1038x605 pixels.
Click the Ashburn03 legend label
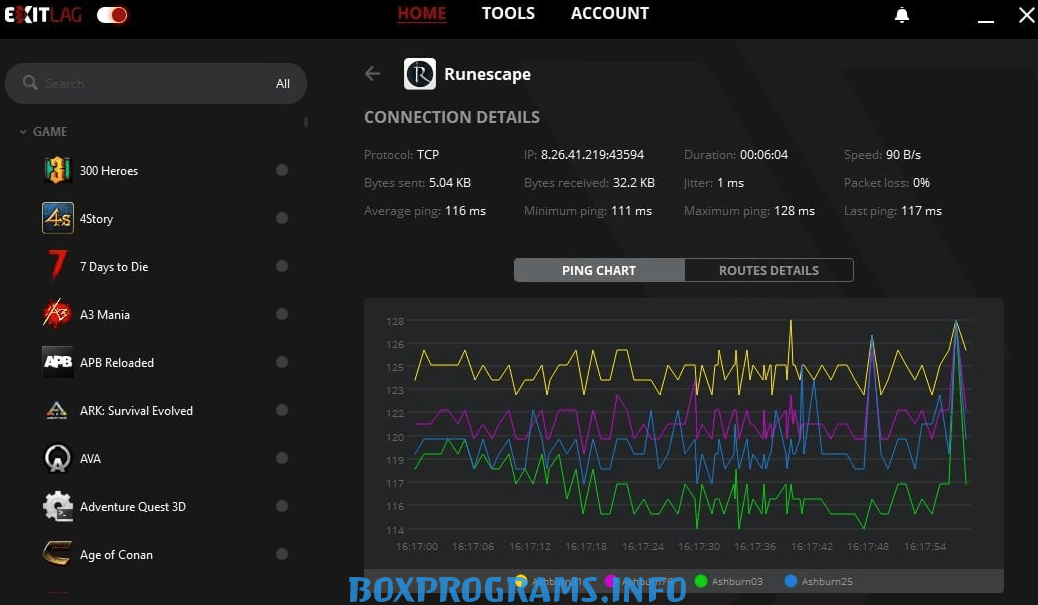[737, 581]
